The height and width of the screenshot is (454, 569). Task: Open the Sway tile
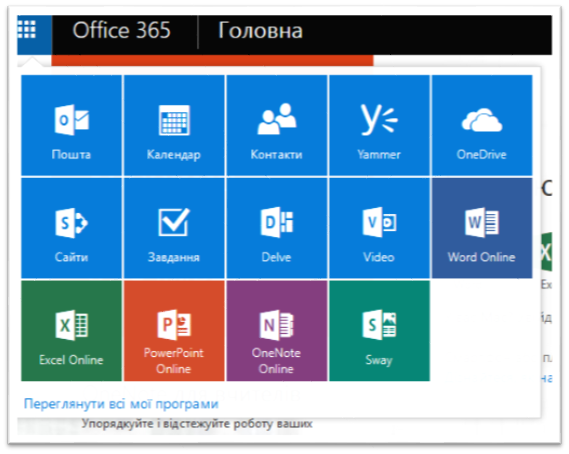click(380, 331)
